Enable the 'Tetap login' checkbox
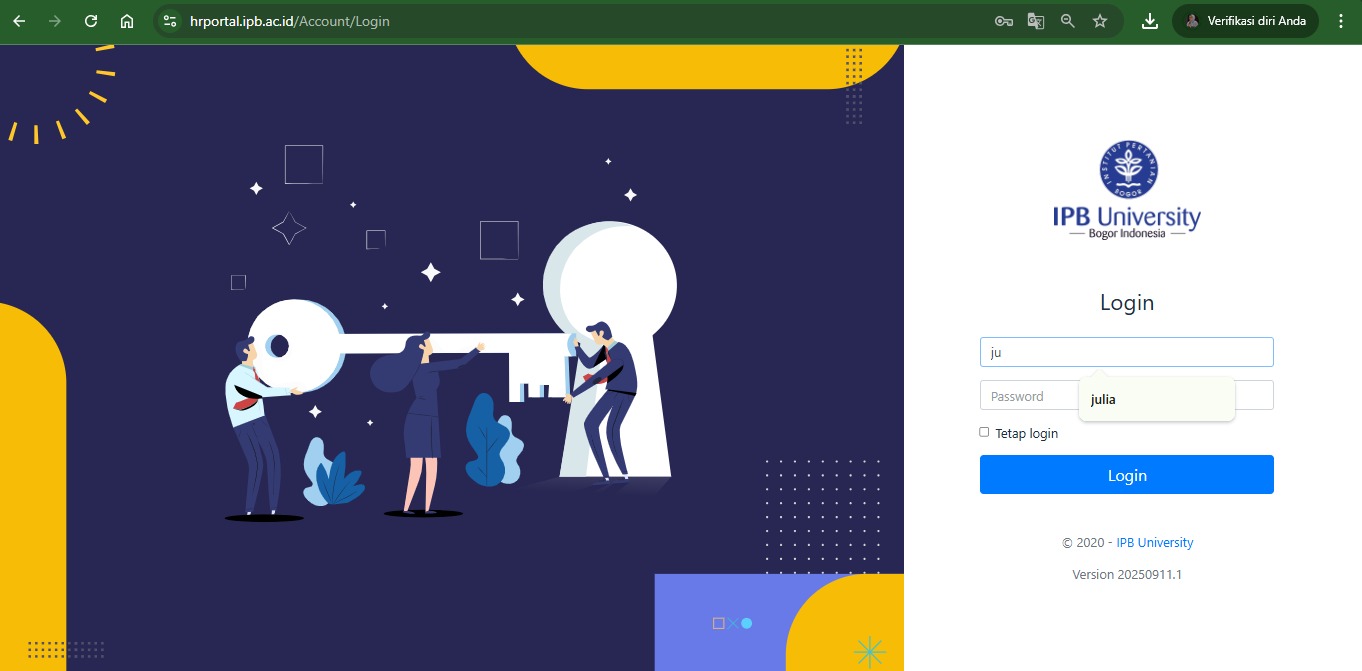 (x=984, y=432)
